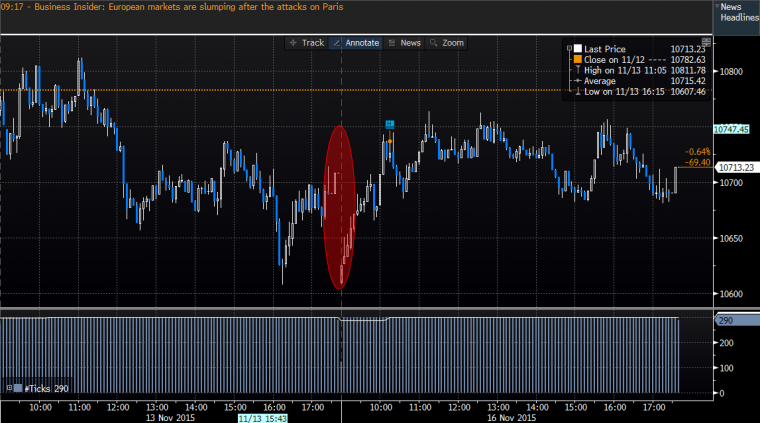Expand the #Ticks legend plus box

[x=9, y=387]
